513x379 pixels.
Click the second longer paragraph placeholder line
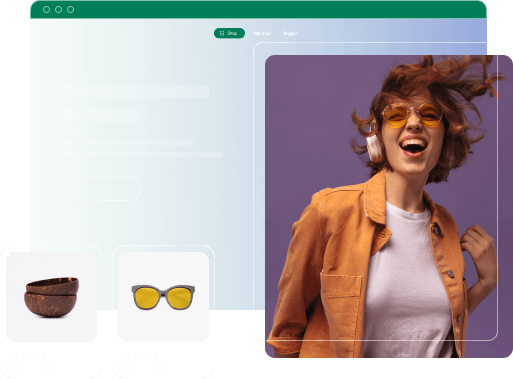143,154
